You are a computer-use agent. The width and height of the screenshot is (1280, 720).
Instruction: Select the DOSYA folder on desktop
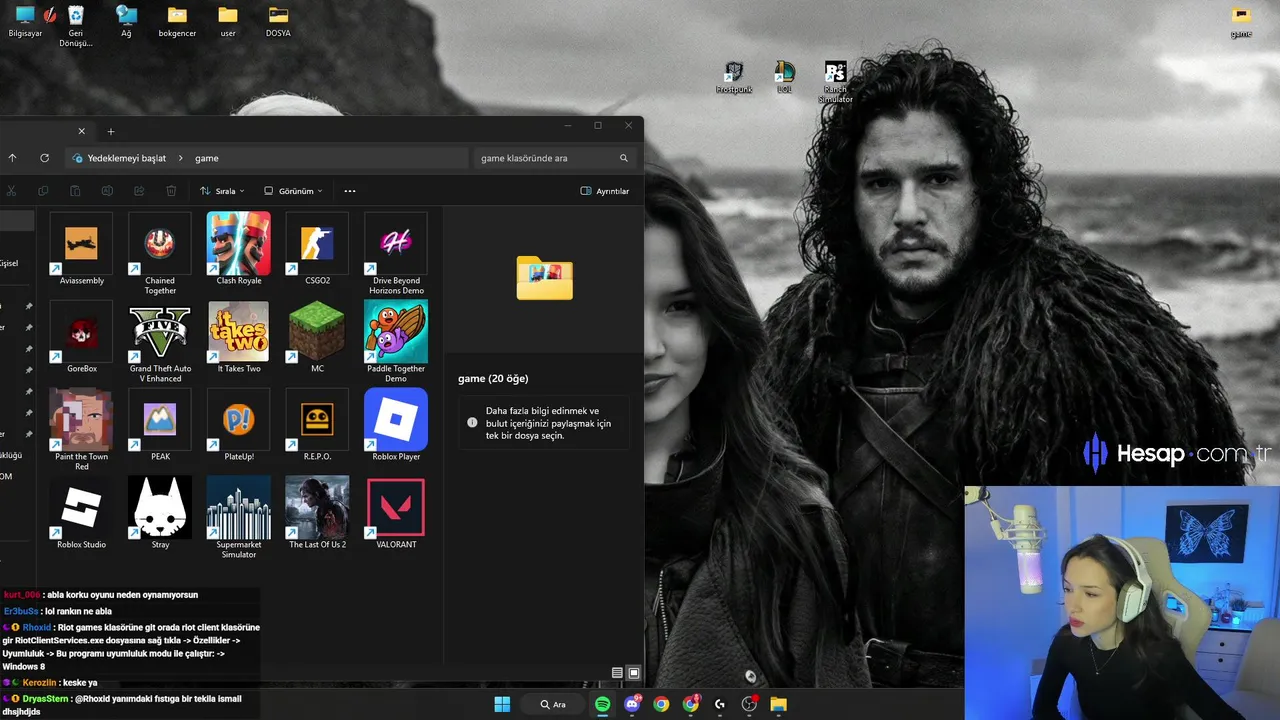pyautogui.click(x=278, y=22)
